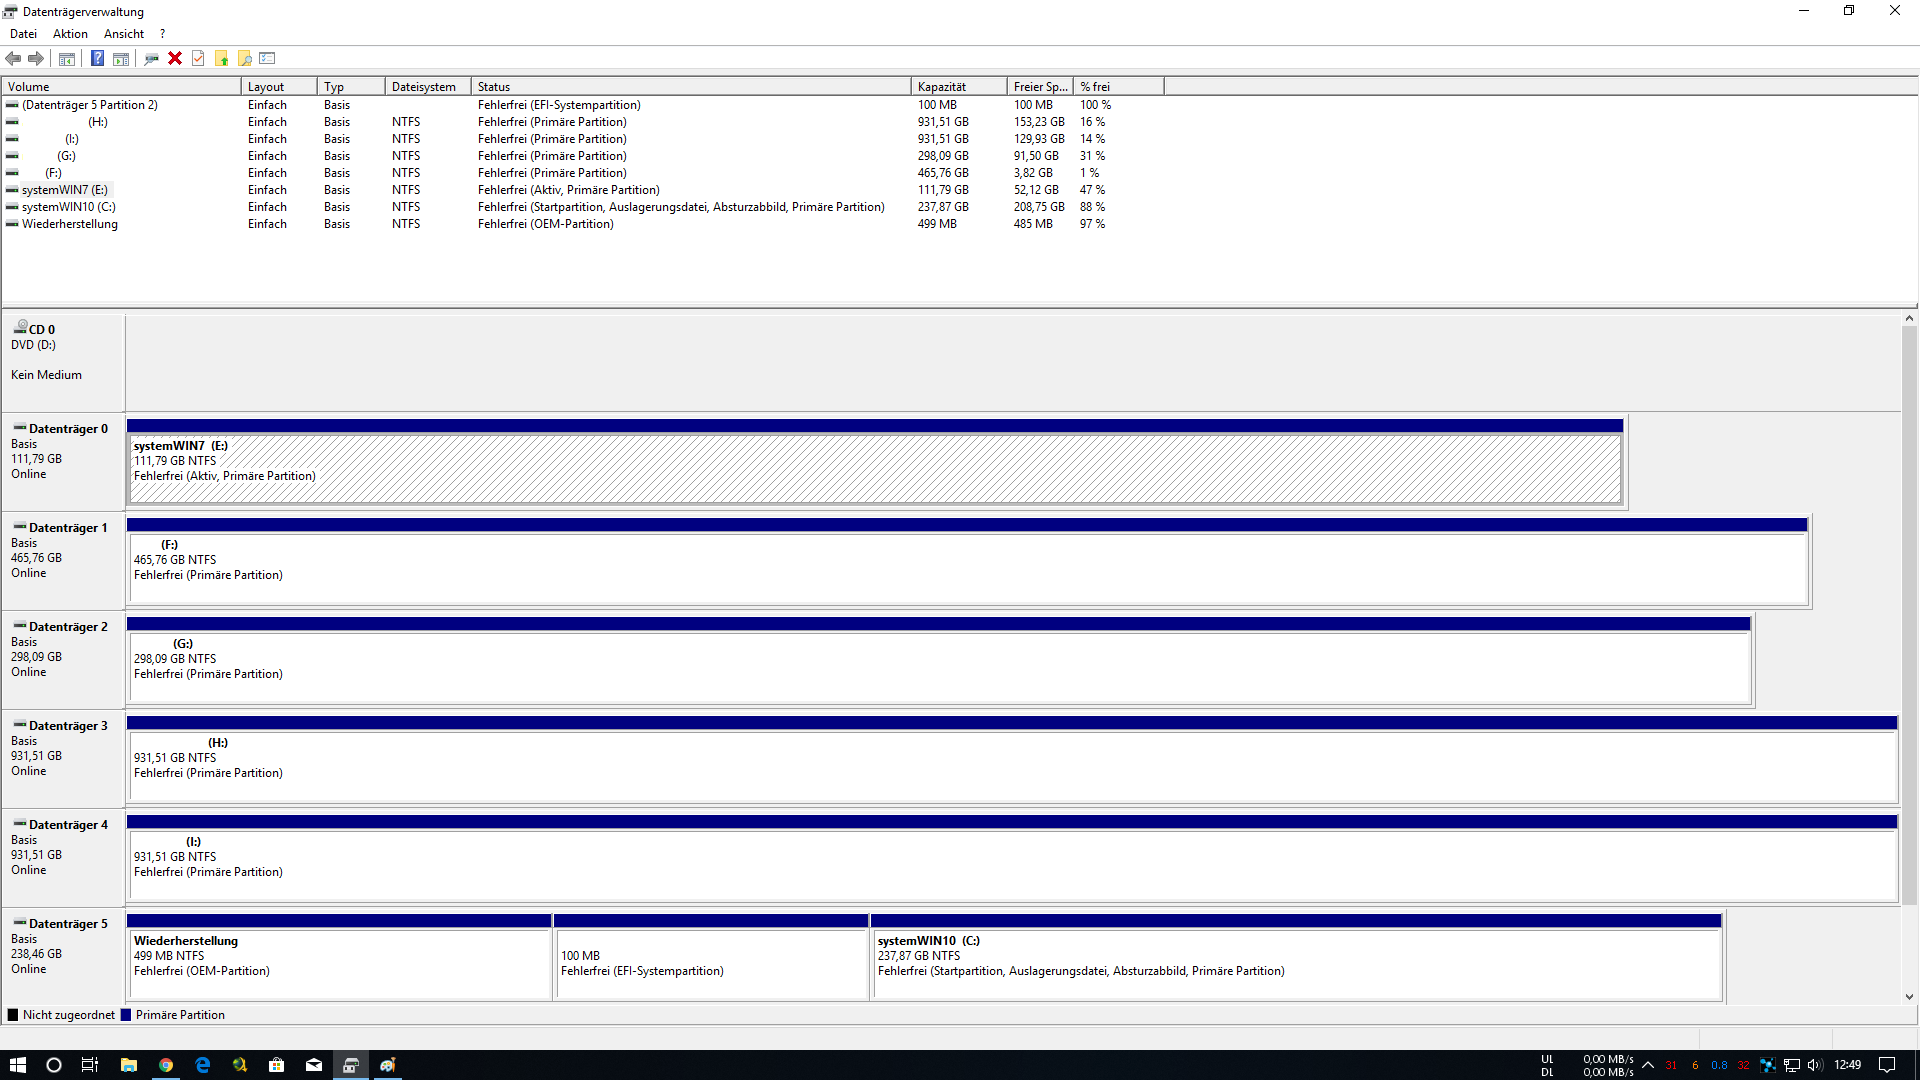Click the folder with magnifying glass icon
1920x1080 pixels.
(244, 58)
